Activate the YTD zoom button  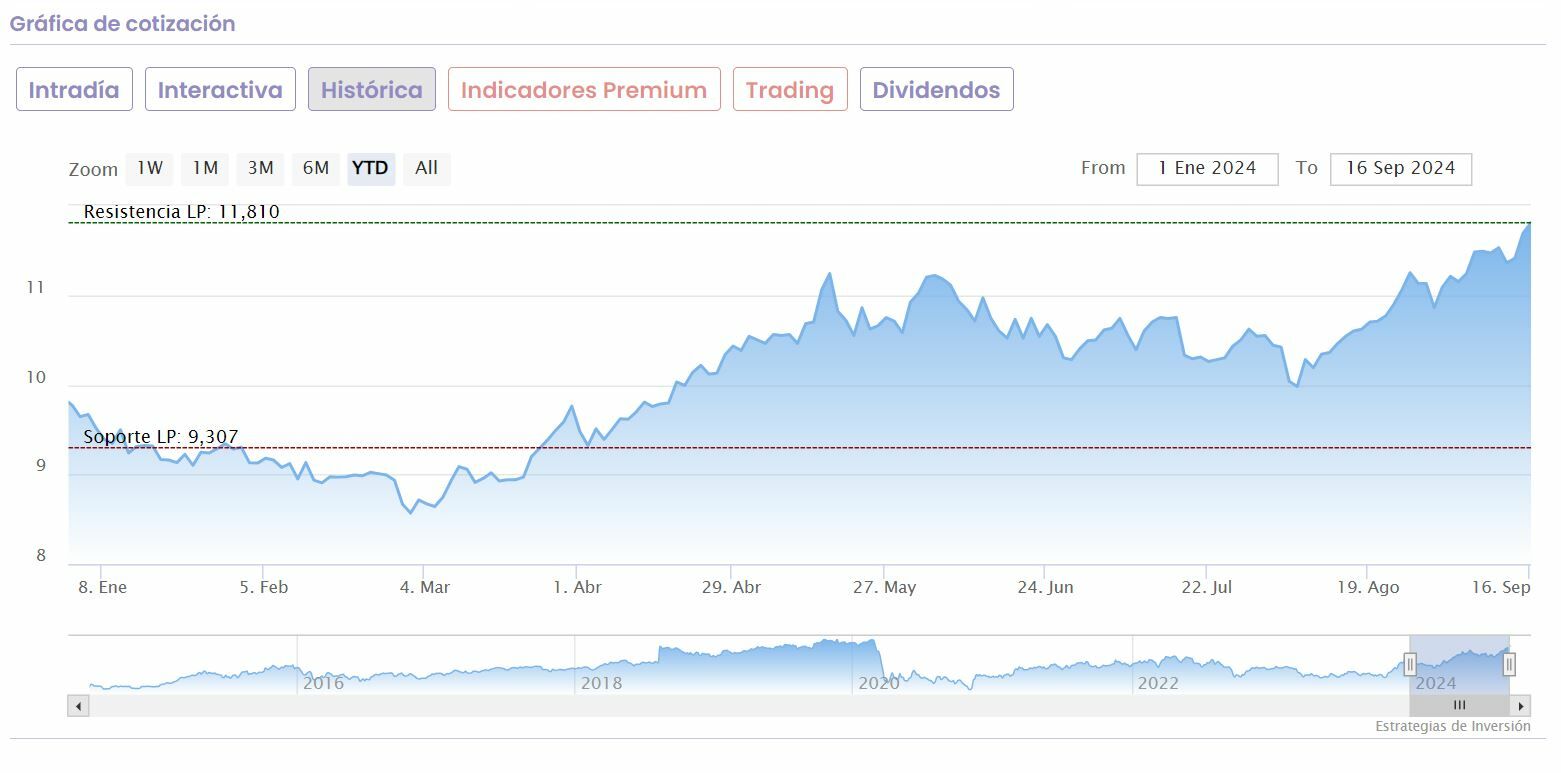tap(371, 168)
